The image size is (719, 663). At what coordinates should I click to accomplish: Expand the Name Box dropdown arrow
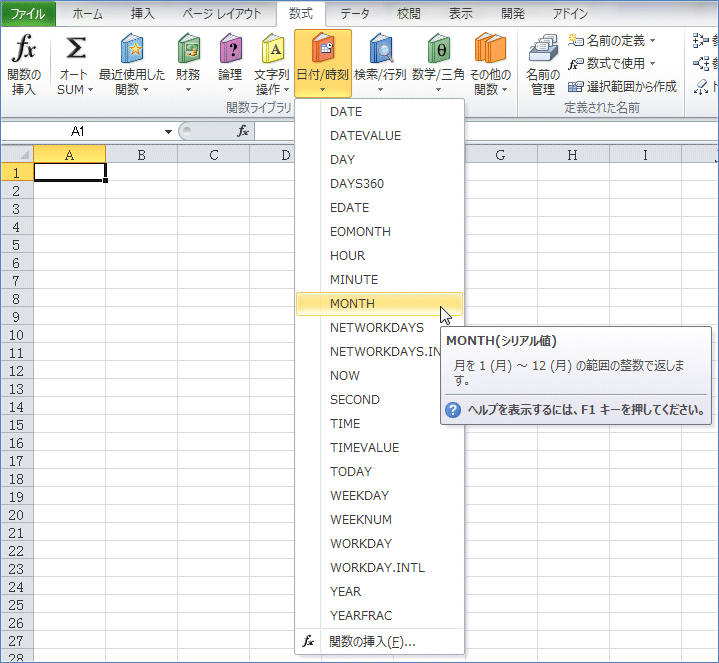click(x=168, y=132)
